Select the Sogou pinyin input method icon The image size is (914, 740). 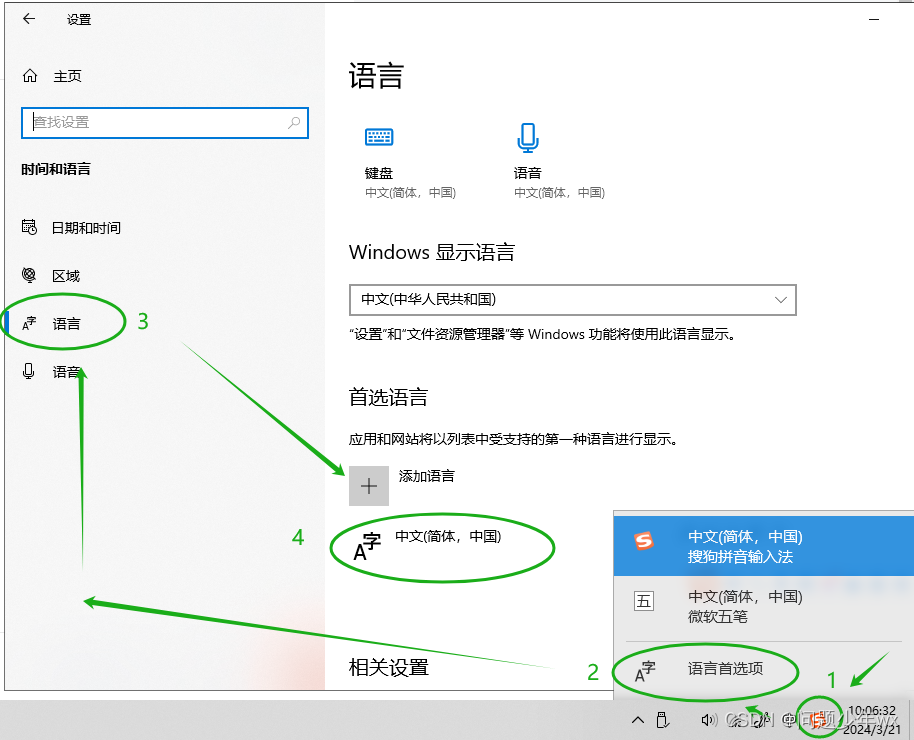(x=644, y=541)
